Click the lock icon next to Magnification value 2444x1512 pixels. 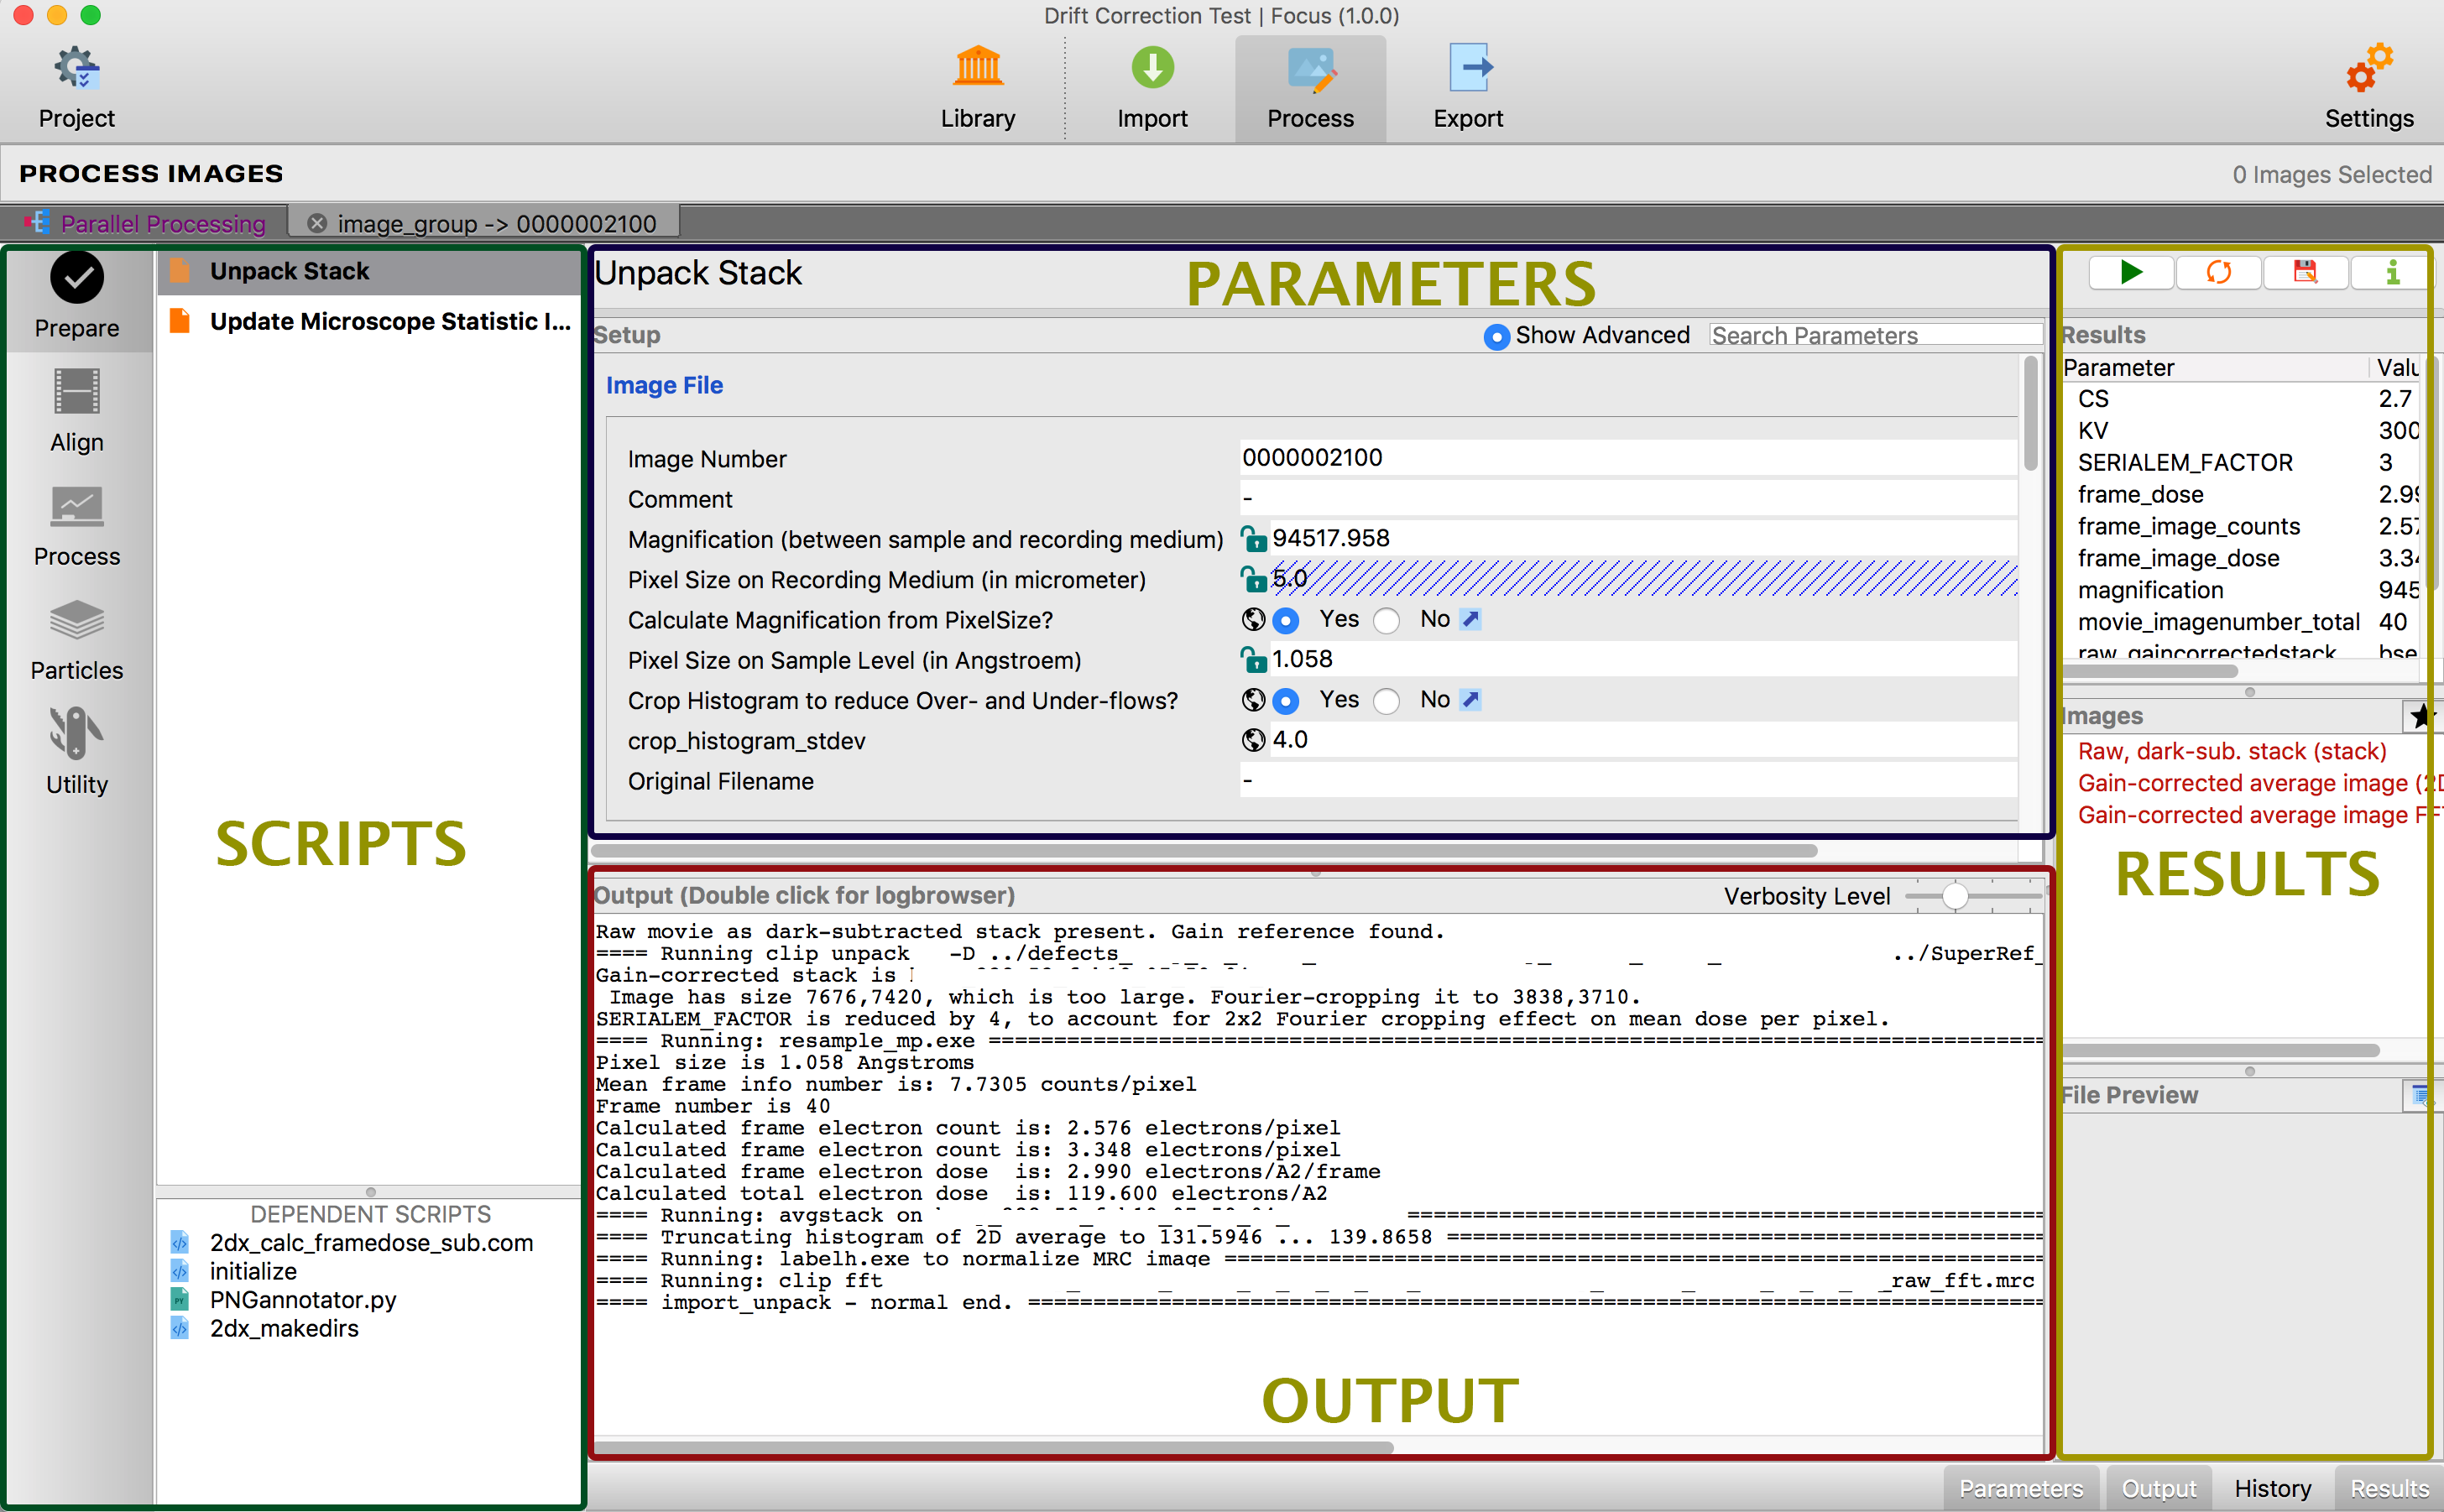(1253, 539)
